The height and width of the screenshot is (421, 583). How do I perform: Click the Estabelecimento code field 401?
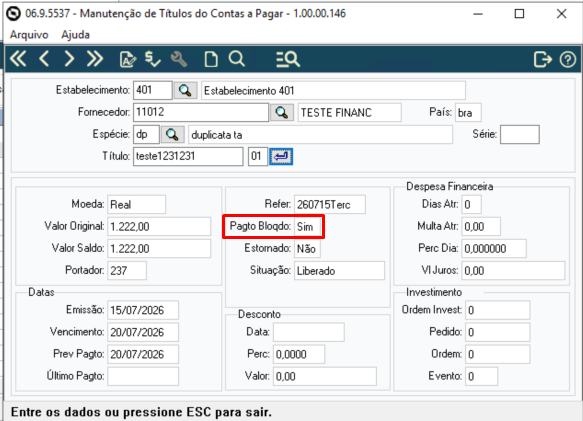click(x=153, y=90)
